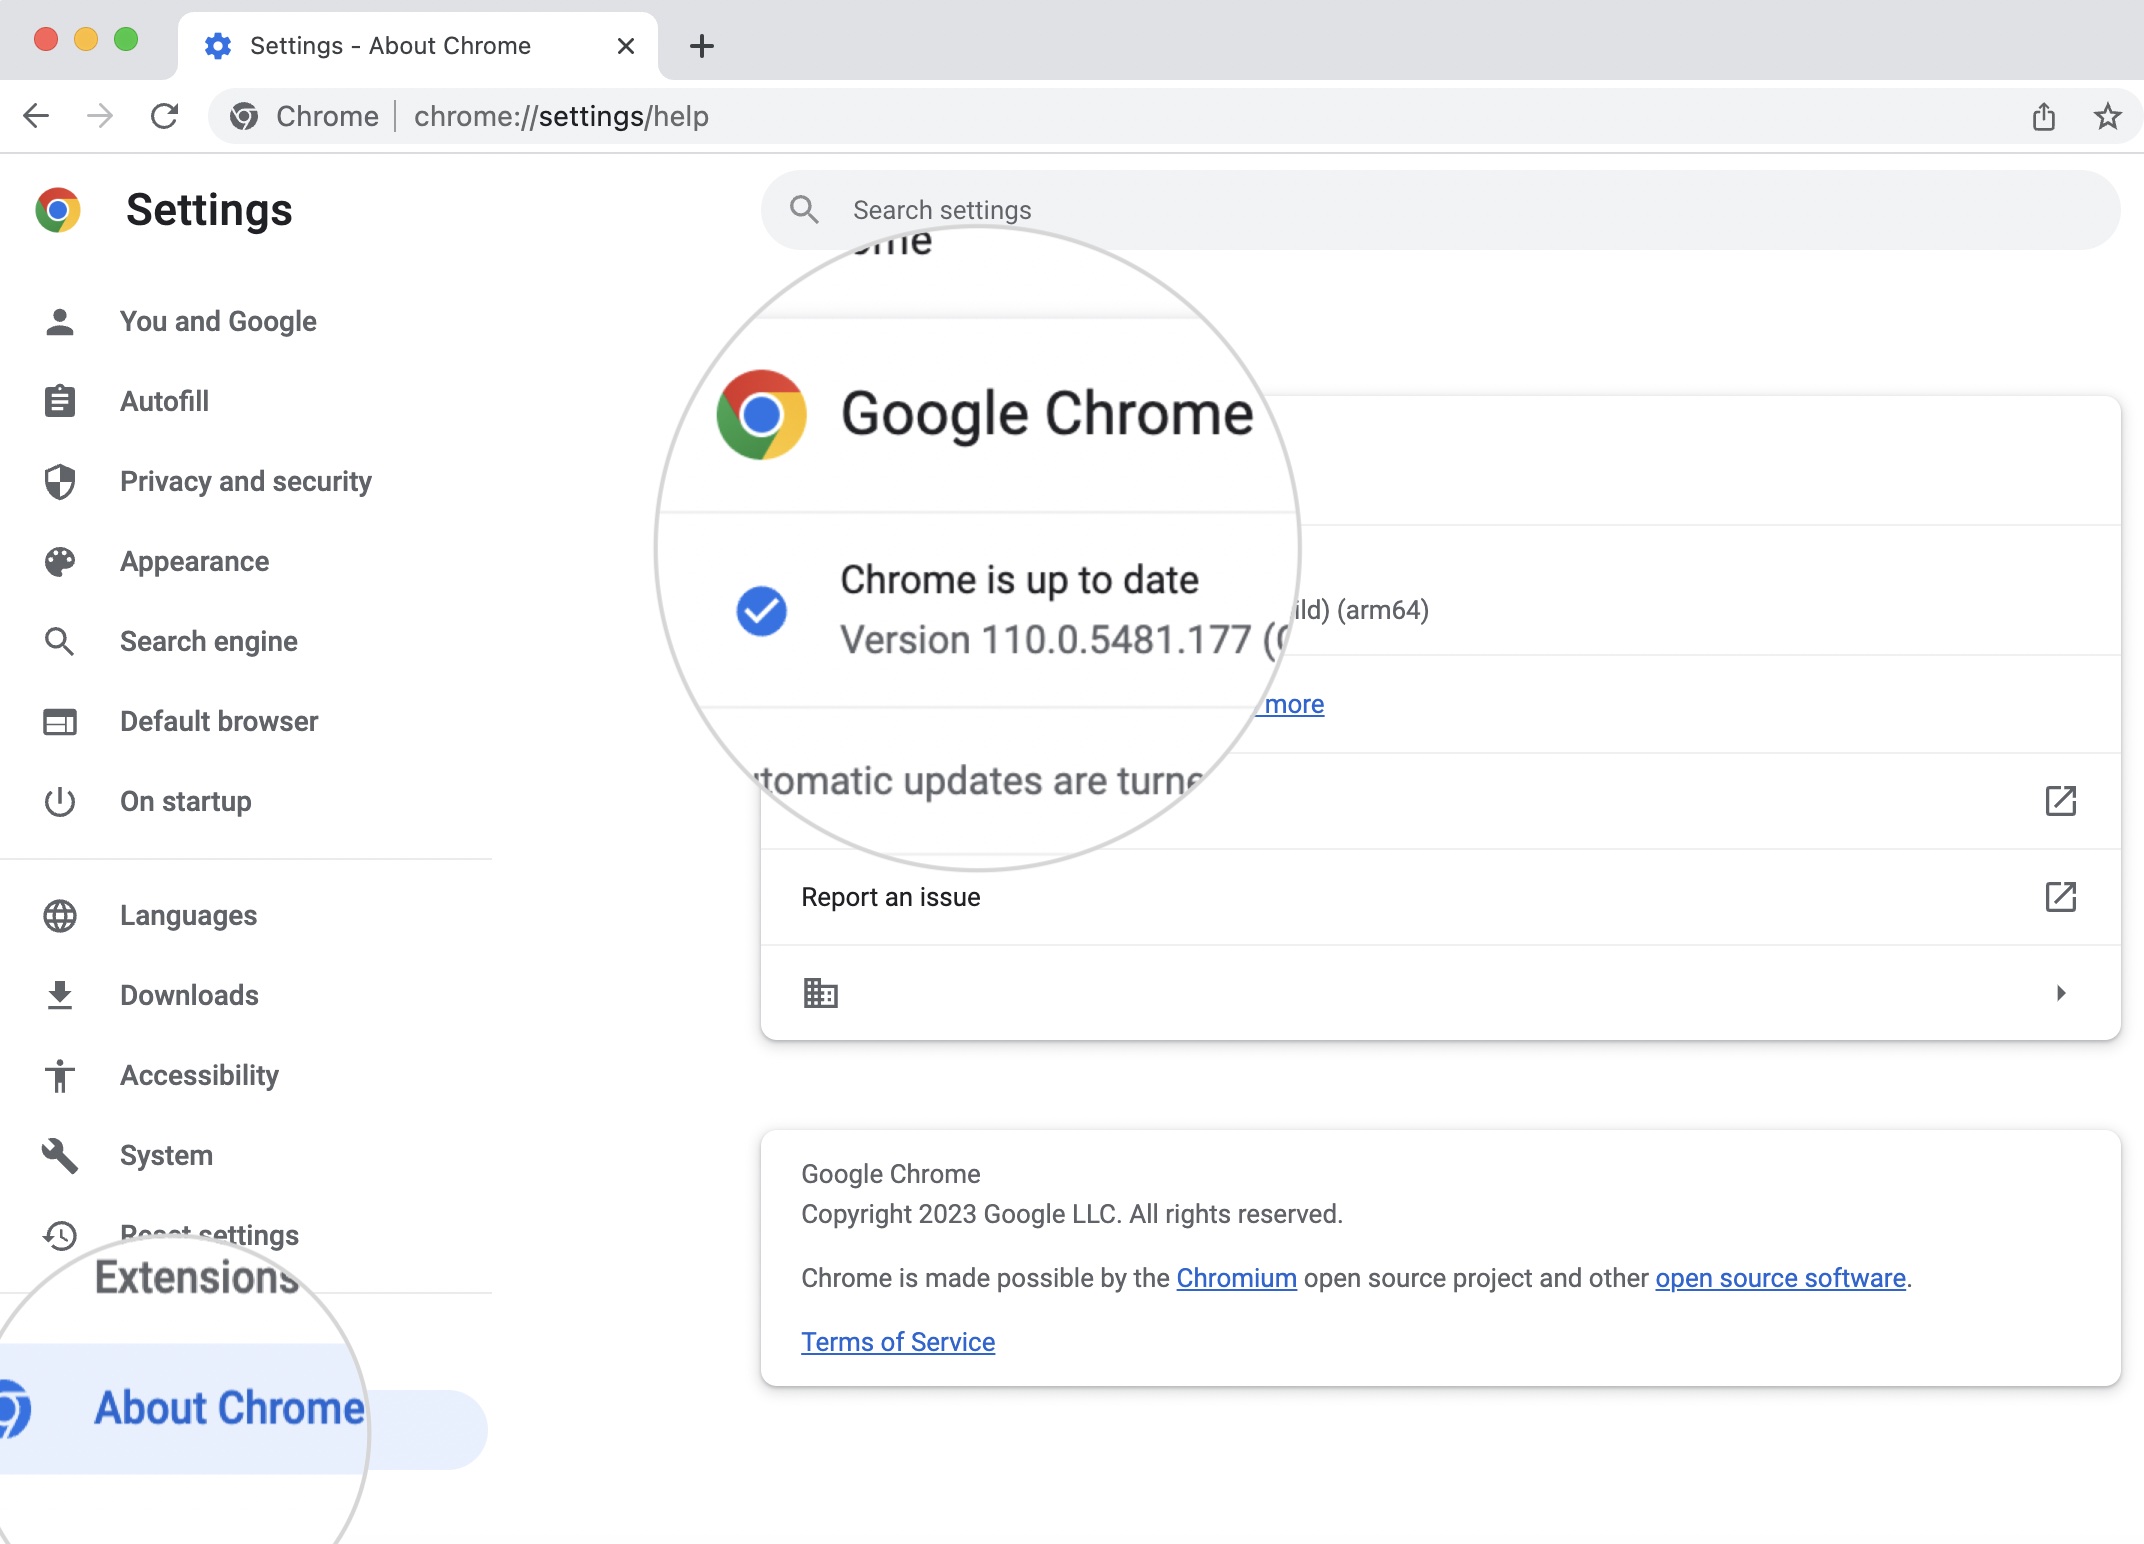The height and width of the screenshot is (1544, 2144).
Task: Click the external-link icon above Report an issue
Action: pyautogui.click(x=2060, y=800)
